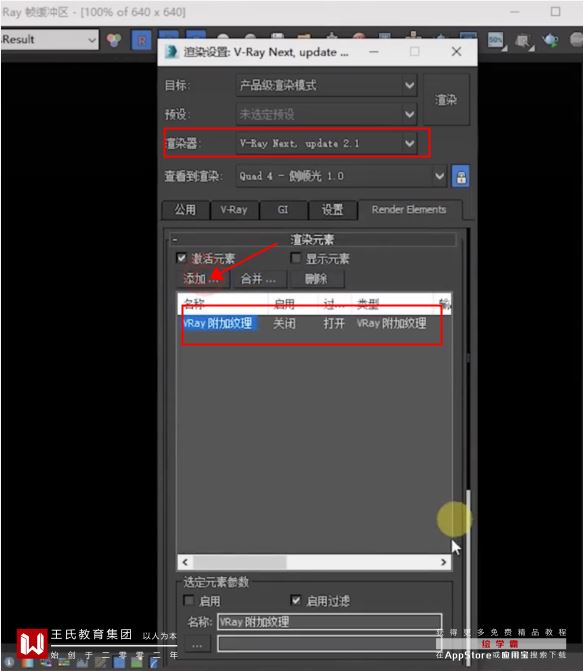Click the 删除 delete button
583x671 pixels.
(x=316, y=279)
